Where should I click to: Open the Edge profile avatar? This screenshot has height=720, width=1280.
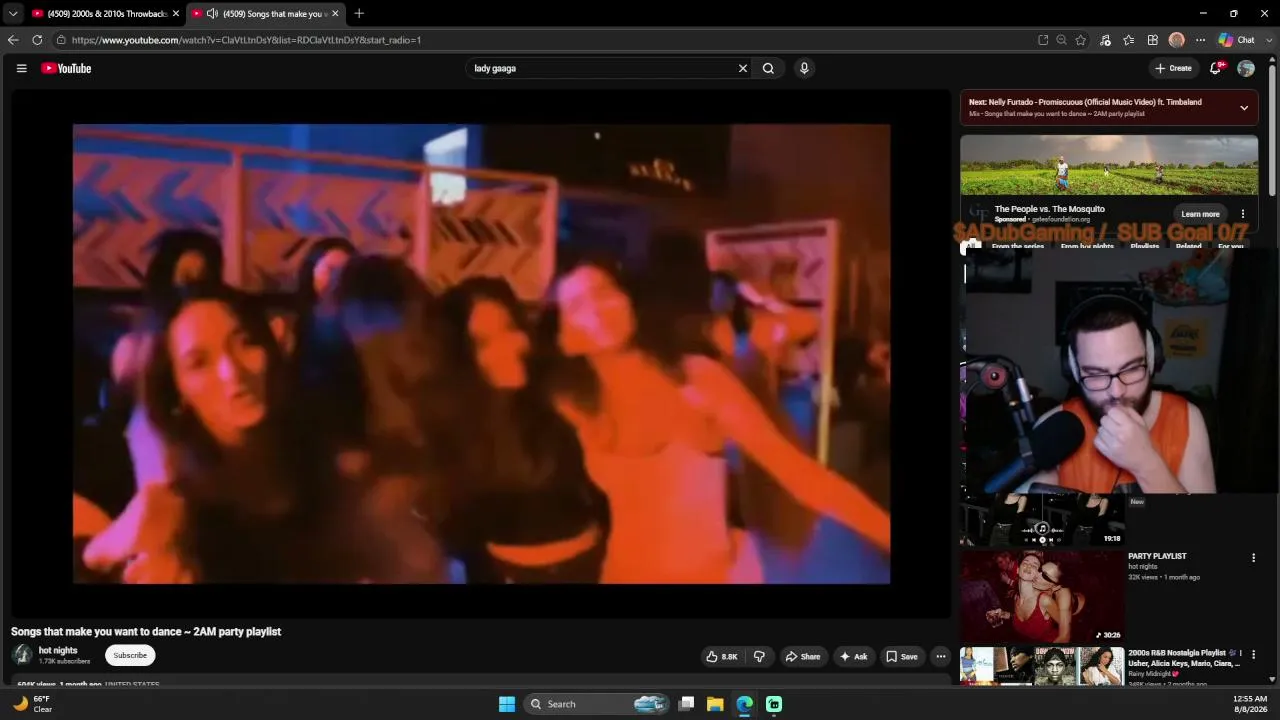tap(1177, 40)
